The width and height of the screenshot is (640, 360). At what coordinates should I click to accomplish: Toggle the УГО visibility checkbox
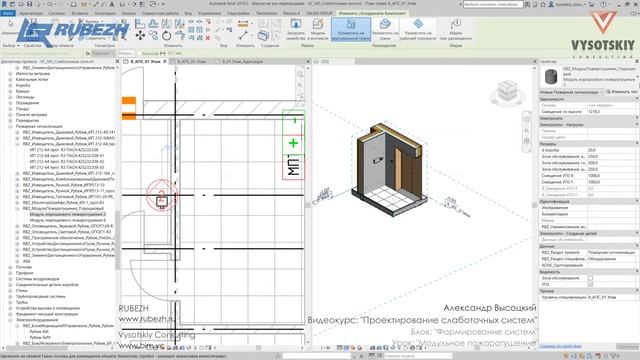(x=590, y=284)
